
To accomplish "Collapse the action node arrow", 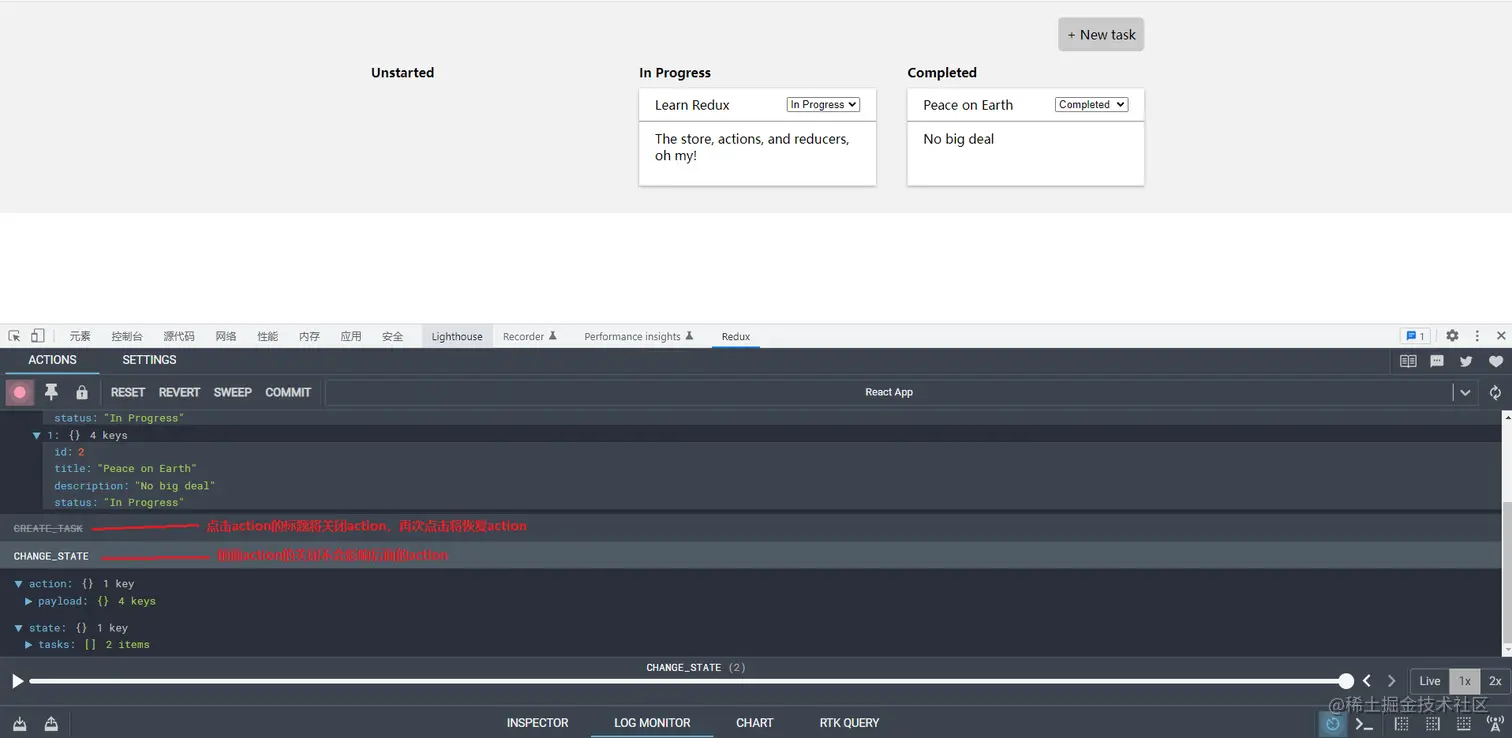I will 19,584.
